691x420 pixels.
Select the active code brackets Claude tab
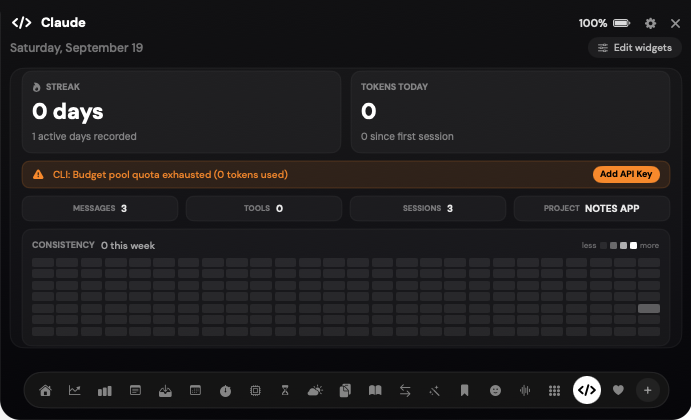(587, 390)
